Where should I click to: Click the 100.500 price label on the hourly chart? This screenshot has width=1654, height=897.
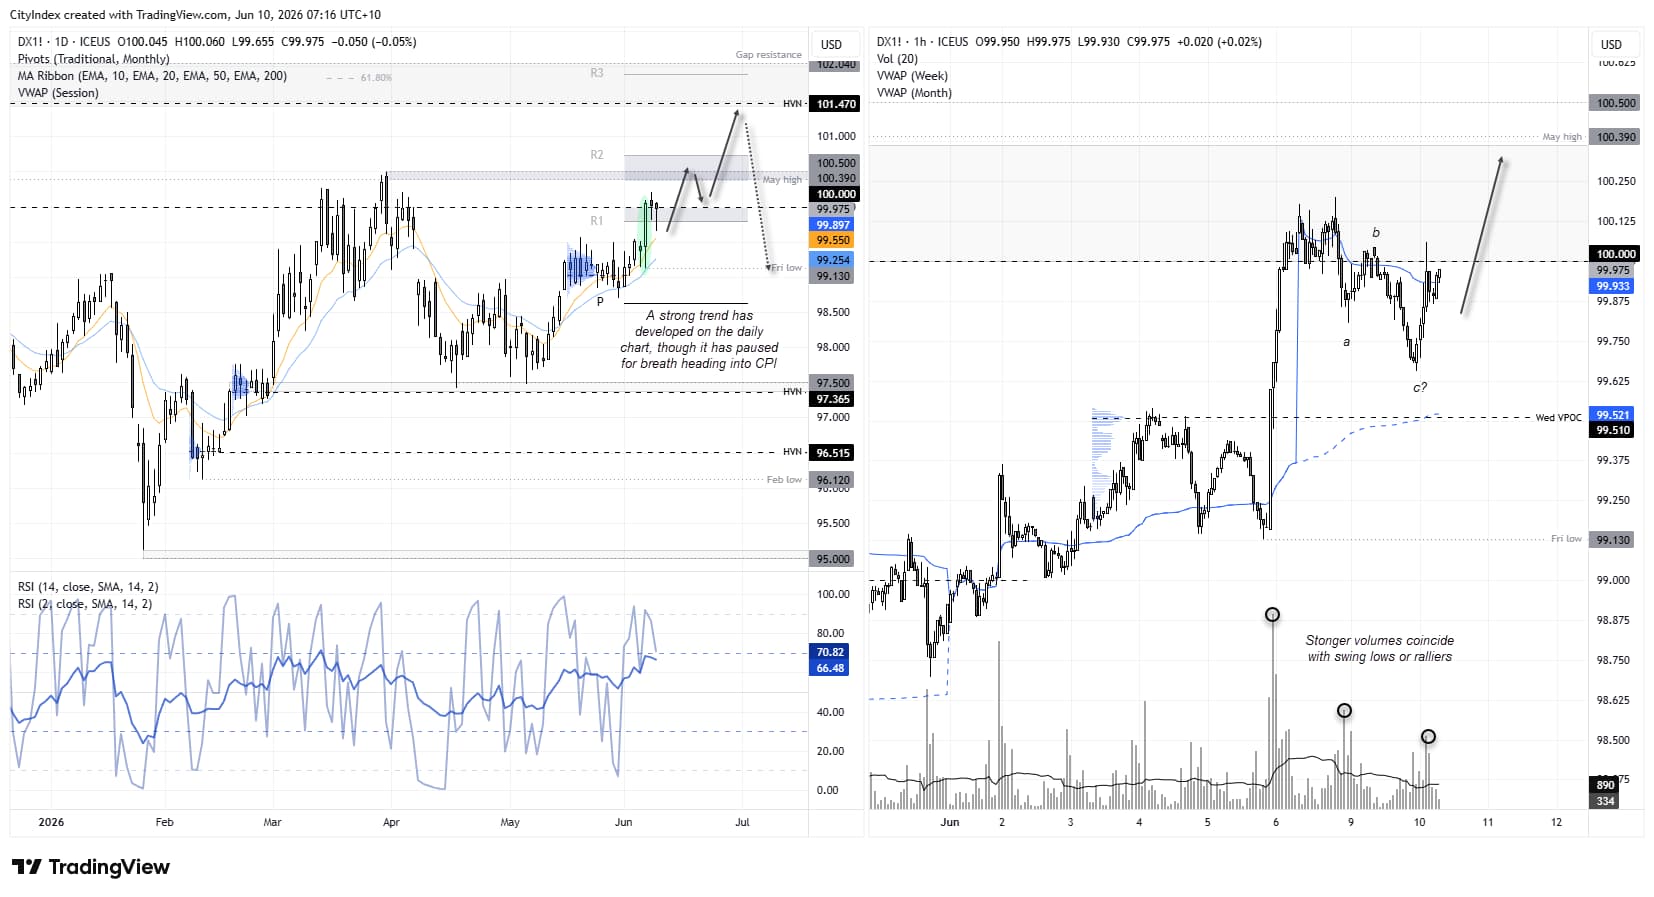(1616, 103)
